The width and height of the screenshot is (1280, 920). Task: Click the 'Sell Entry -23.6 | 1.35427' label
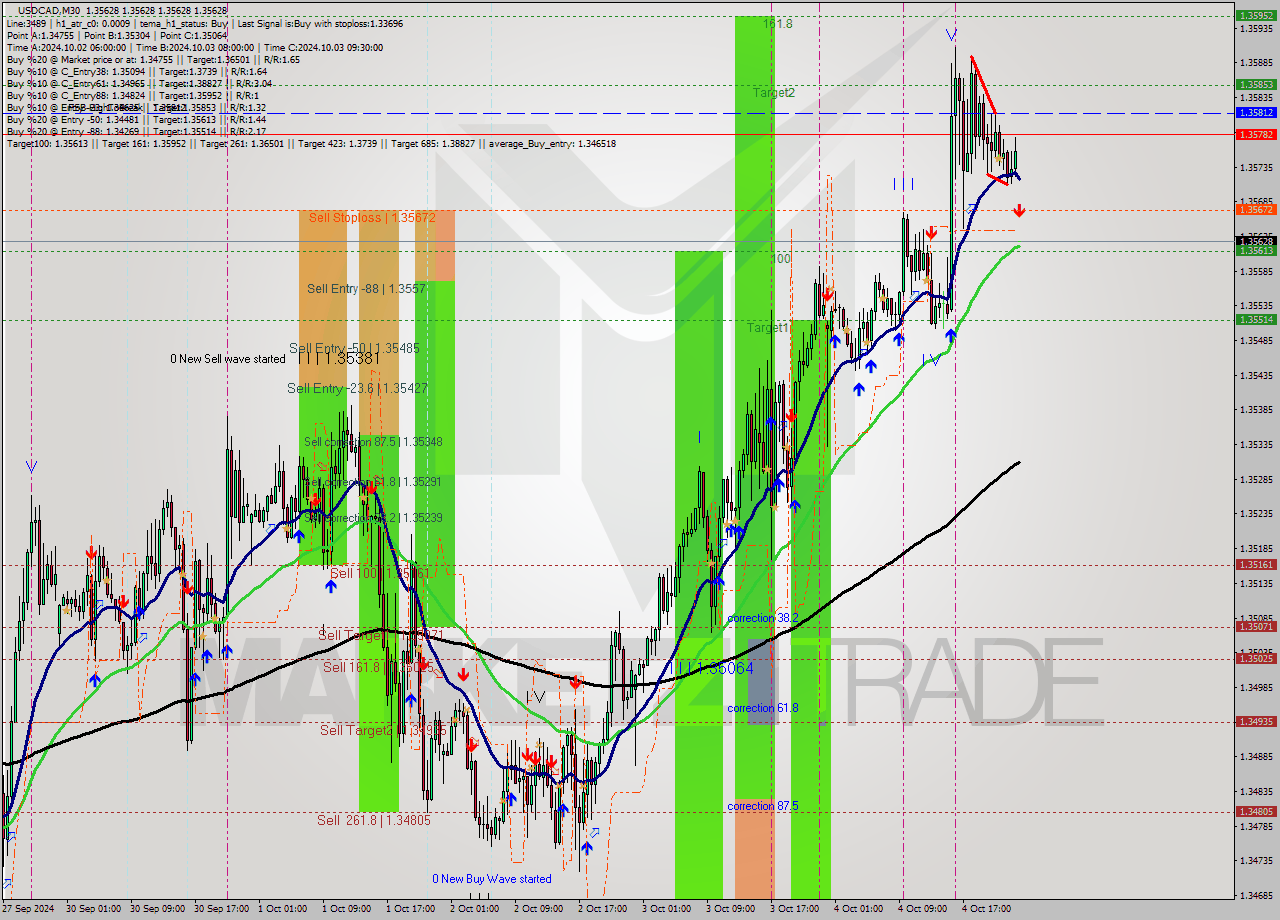tap(357, 388)
